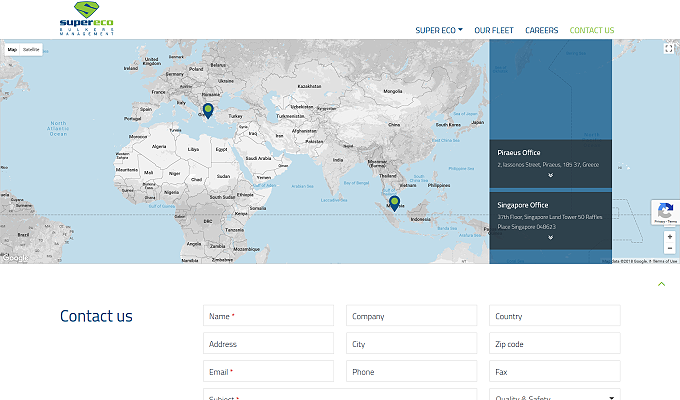Open map Terms of Use link

664,261
